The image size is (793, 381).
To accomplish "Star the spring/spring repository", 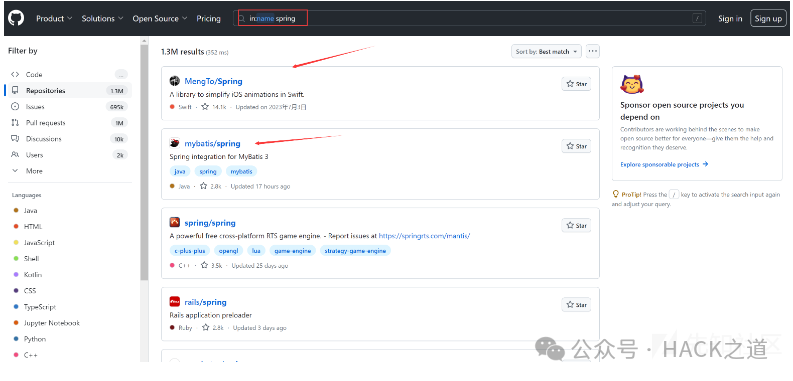I will pos(576,226).
